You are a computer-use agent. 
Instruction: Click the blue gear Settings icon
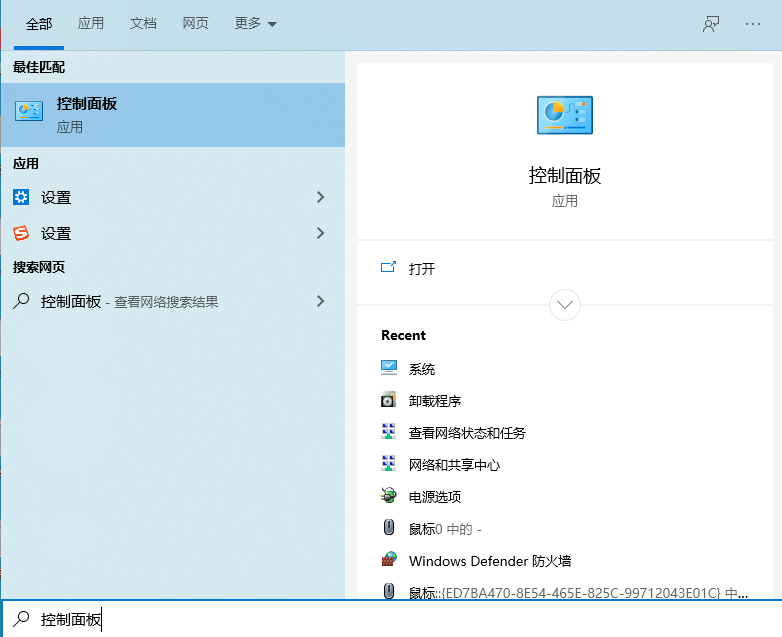click(x=21, y=198)
